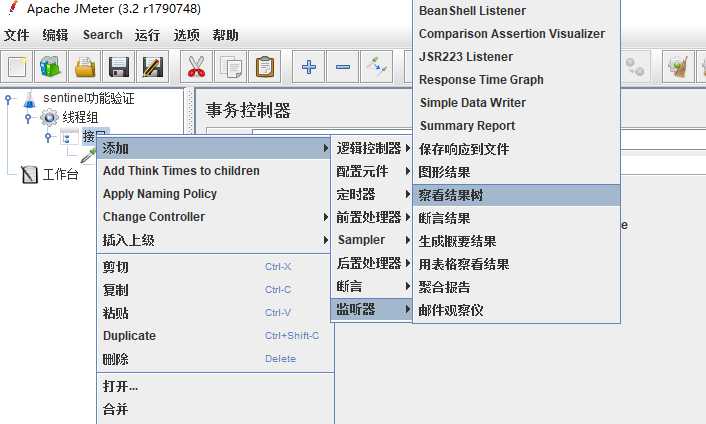706x424 pixels.
Task: Add the 断言结果 listener
Action: pos(516,218)
